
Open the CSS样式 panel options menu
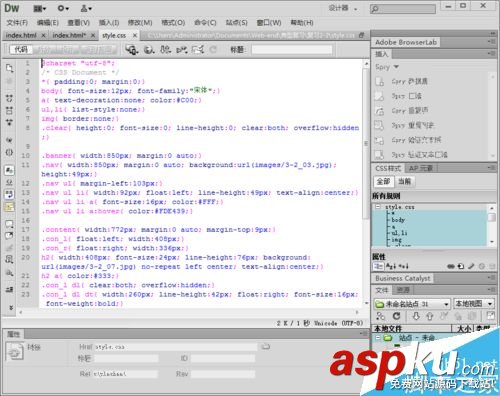[x=491, y=168]
